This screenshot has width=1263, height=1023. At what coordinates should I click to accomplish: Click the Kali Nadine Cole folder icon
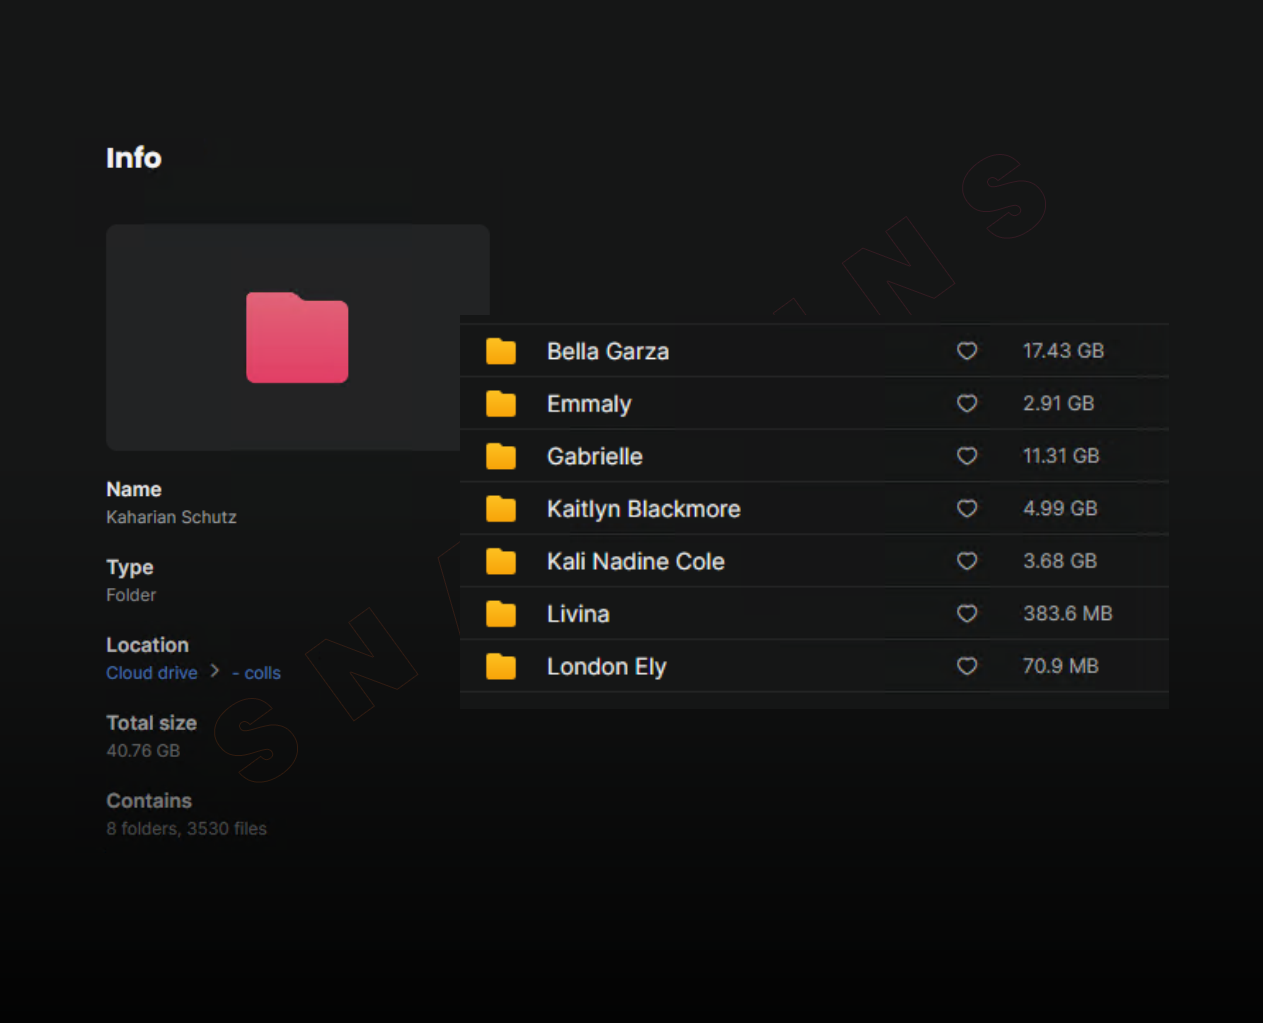(501, 561)
